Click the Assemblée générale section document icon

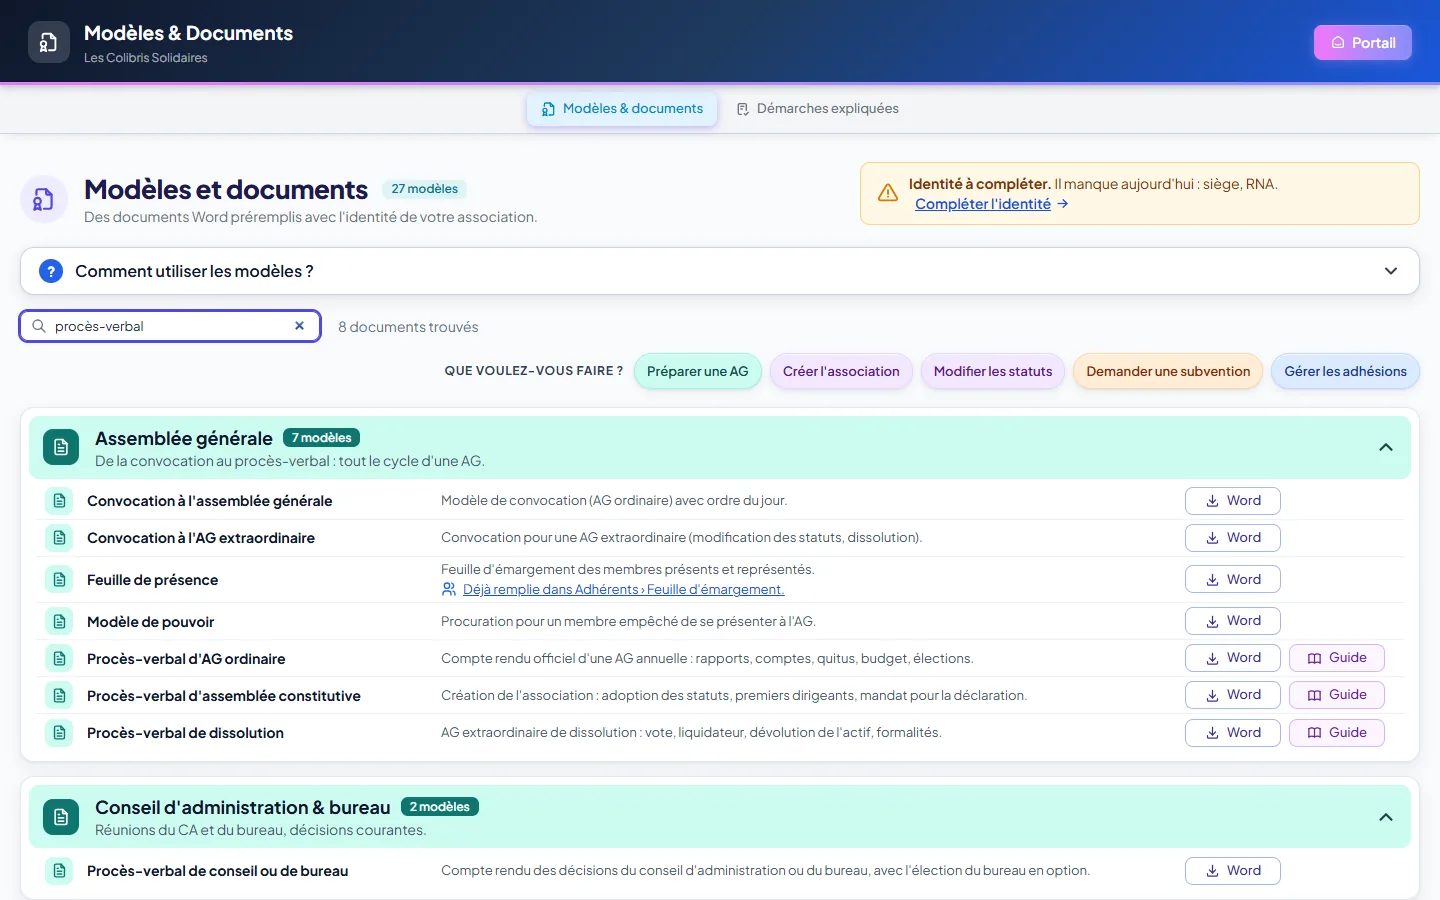(x=61, y=447)
